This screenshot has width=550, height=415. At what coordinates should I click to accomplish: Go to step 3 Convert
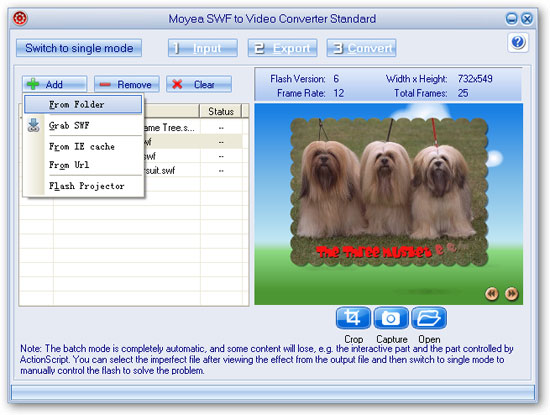(361, 48)
